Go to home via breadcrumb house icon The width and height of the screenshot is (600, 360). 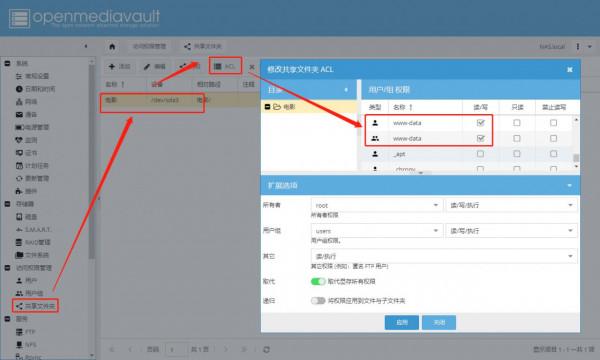pos(112,47)
